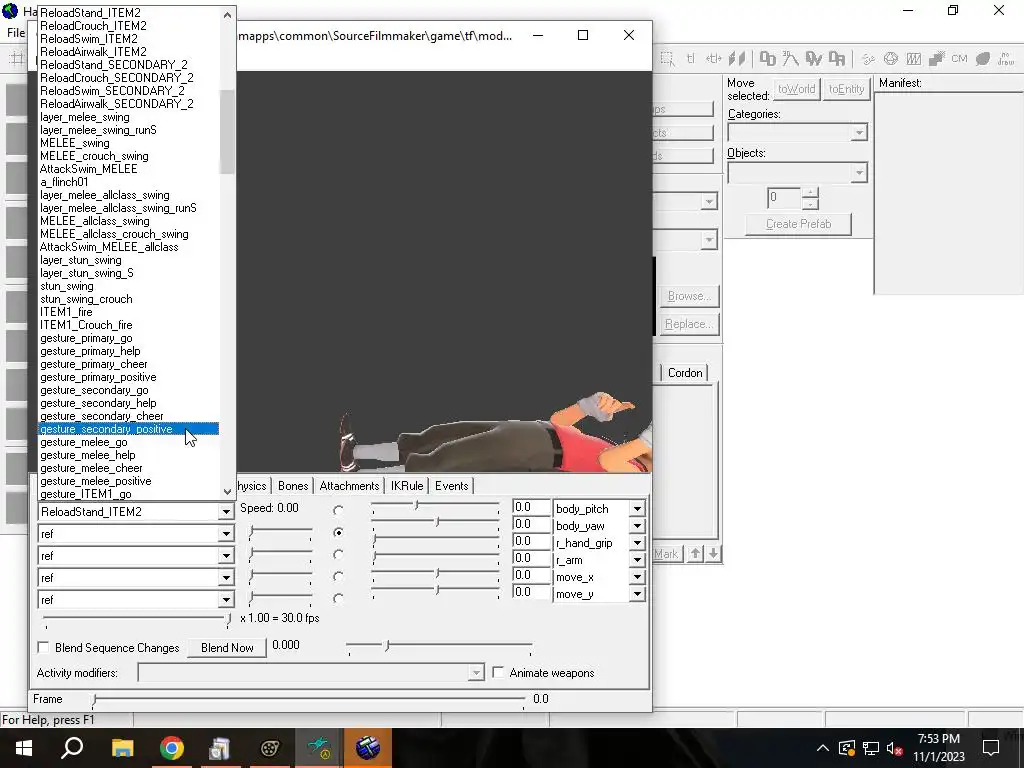Switch to the Cordon tab
Viewport: 1024px width, 768px height.
pyautogui.click(x=685, y=373)
